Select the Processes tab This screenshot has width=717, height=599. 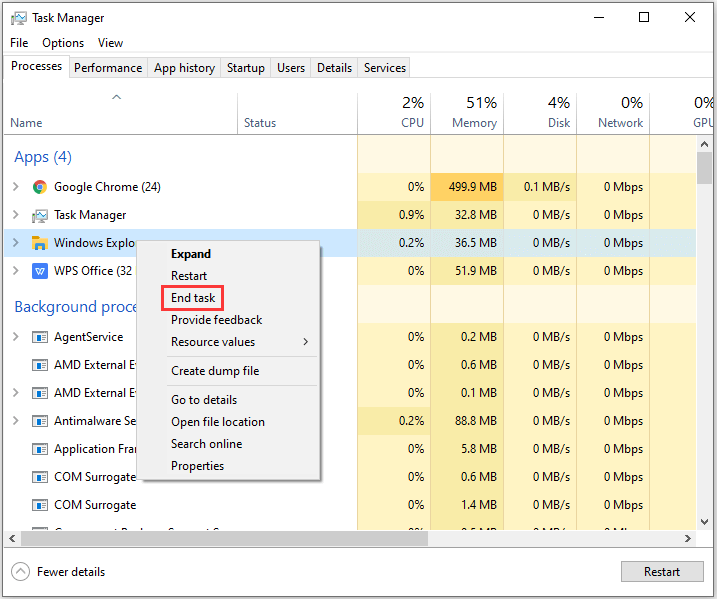(37, 66)
